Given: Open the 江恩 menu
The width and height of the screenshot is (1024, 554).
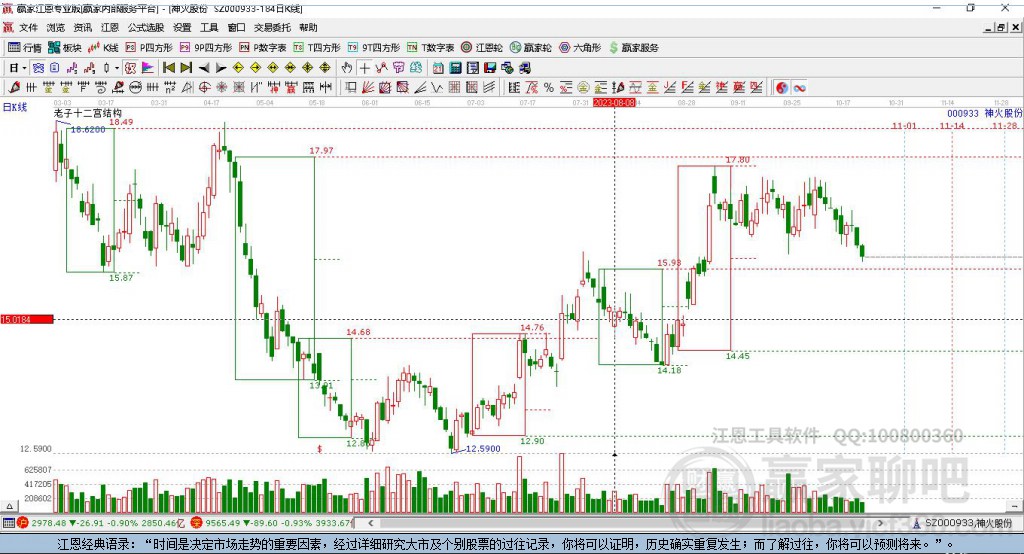Looking at the screenshot, I should [x=110, y=27].
